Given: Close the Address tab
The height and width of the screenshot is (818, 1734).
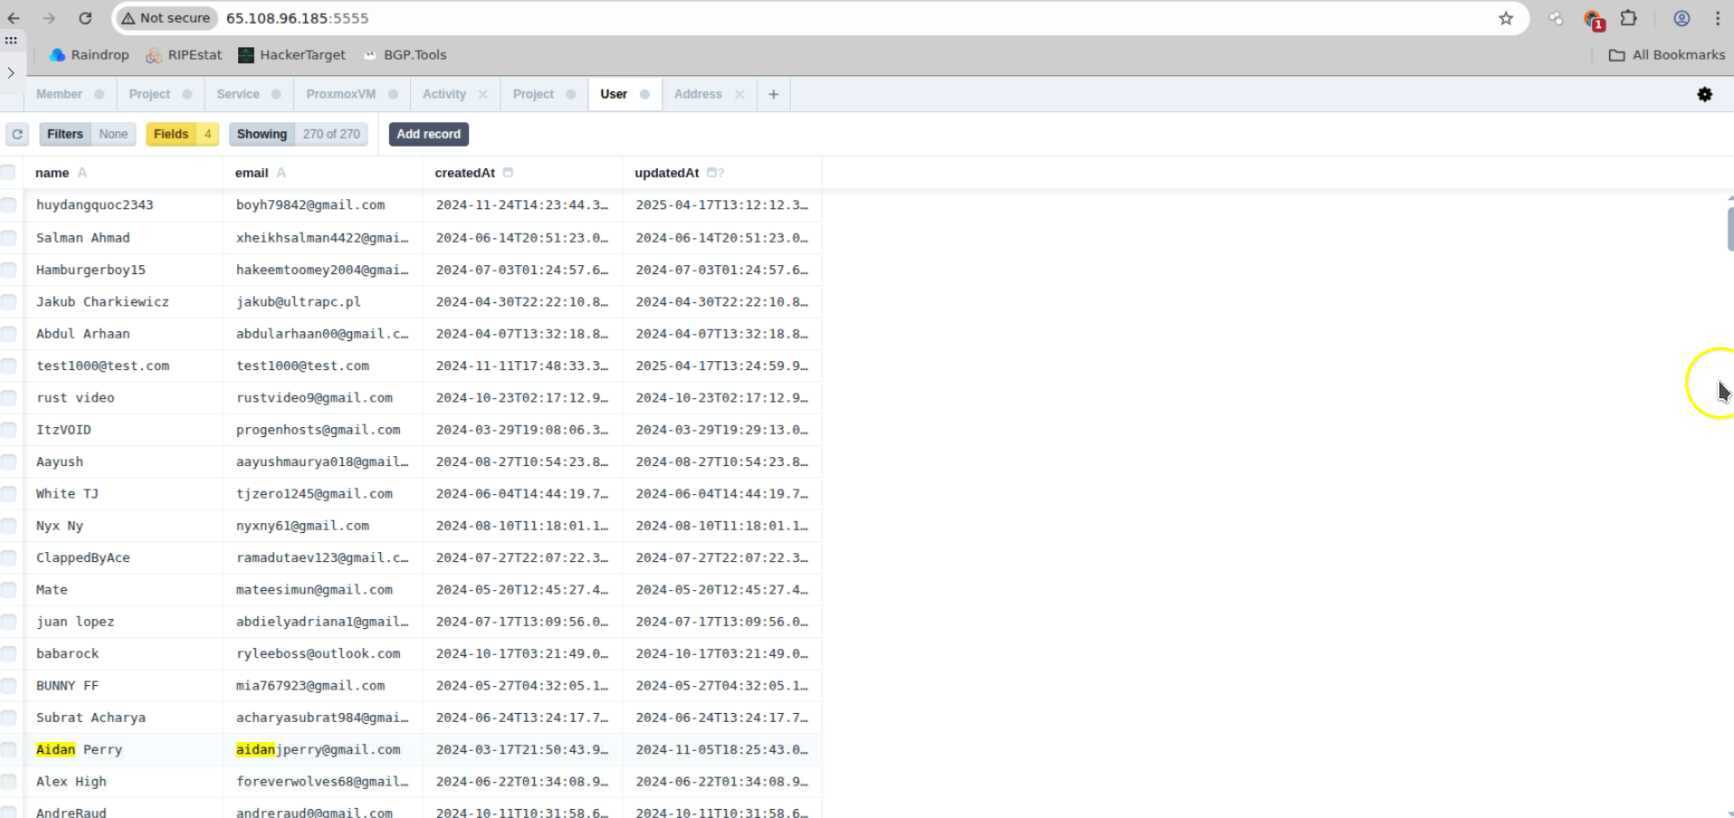Looking at the screenshot, I should [x=739, y=94].
